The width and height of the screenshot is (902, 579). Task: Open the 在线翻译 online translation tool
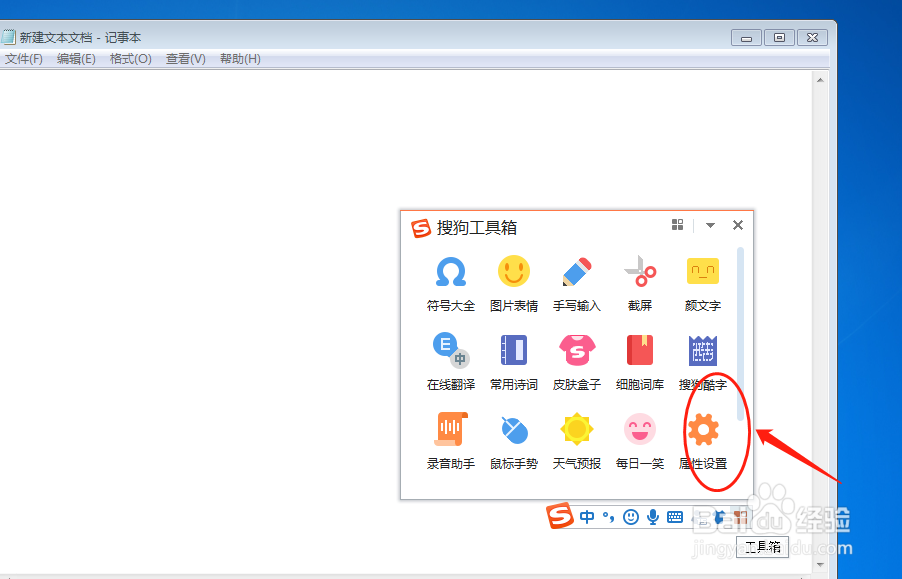pyautogui.click(x=451, y=363)
